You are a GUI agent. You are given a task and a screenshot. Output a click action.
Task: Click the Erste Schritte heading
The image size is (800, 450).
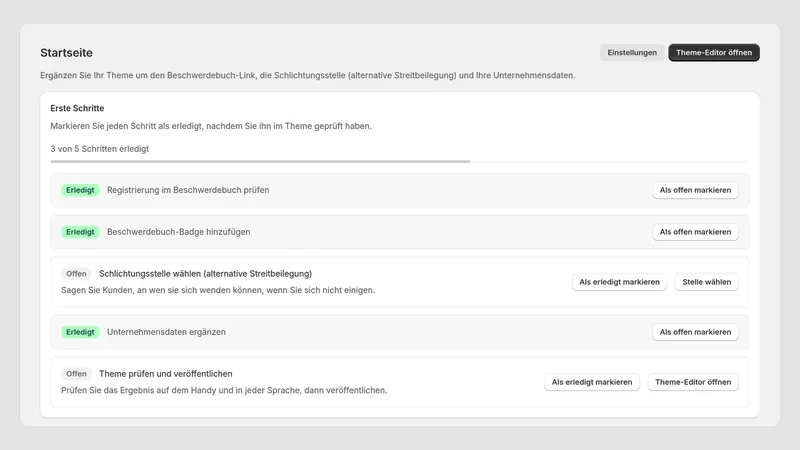77,108
